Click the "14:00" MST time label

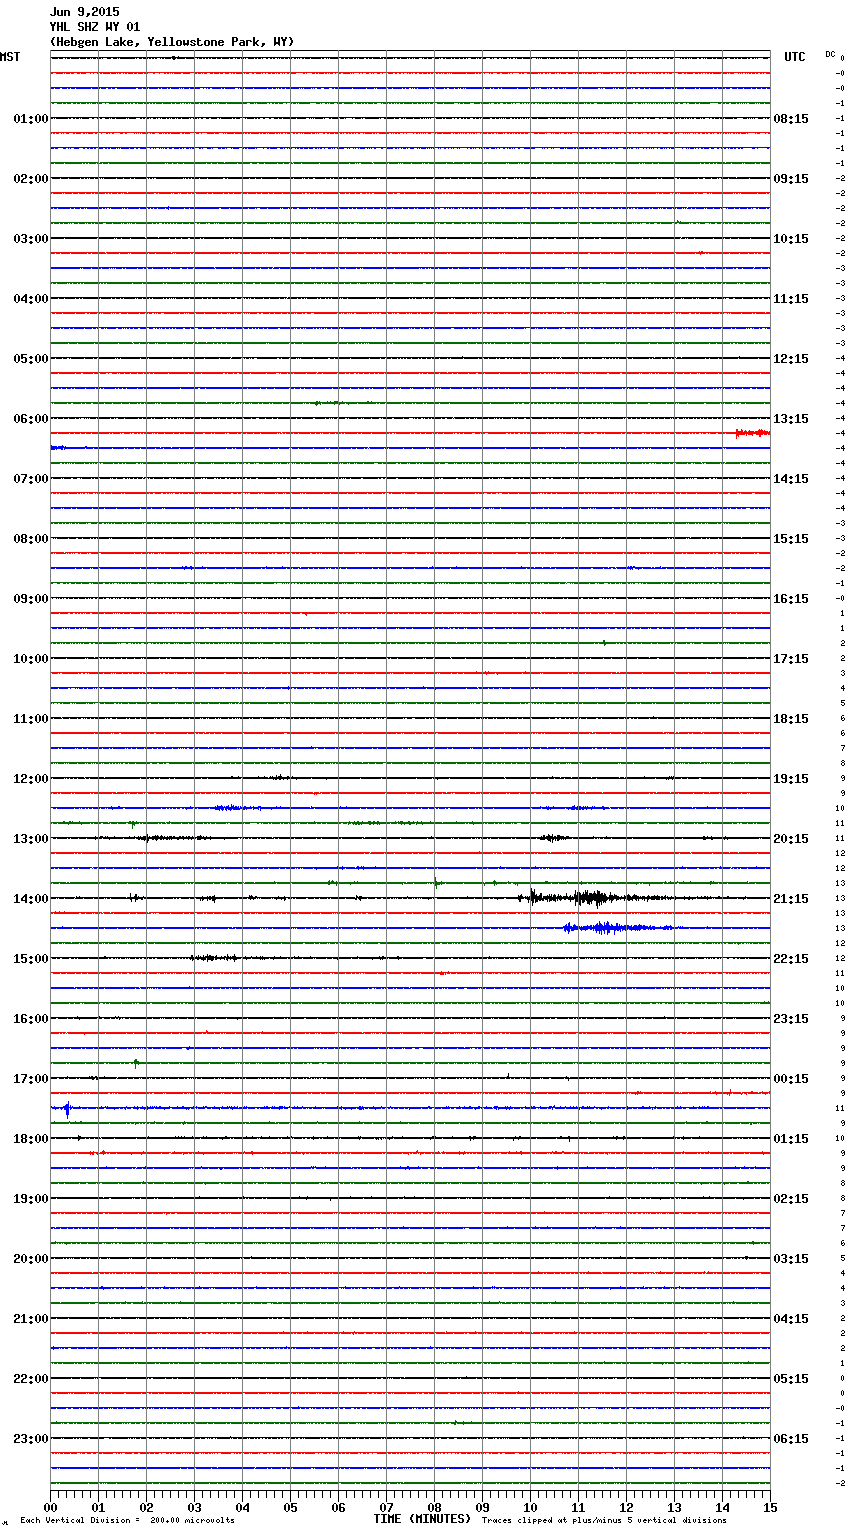coord(31,899)
